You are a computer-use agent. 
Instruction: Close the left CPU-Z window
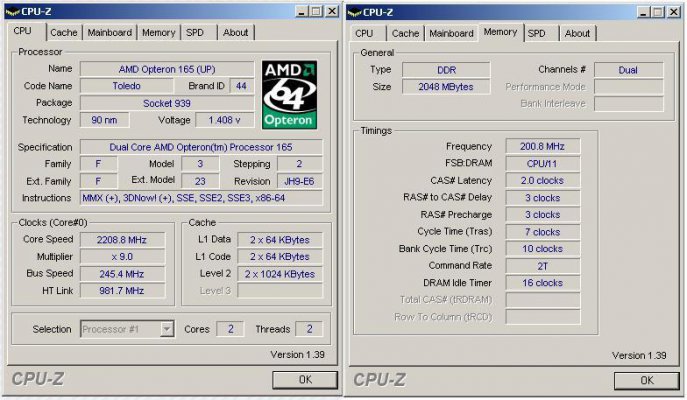point(333,11)
